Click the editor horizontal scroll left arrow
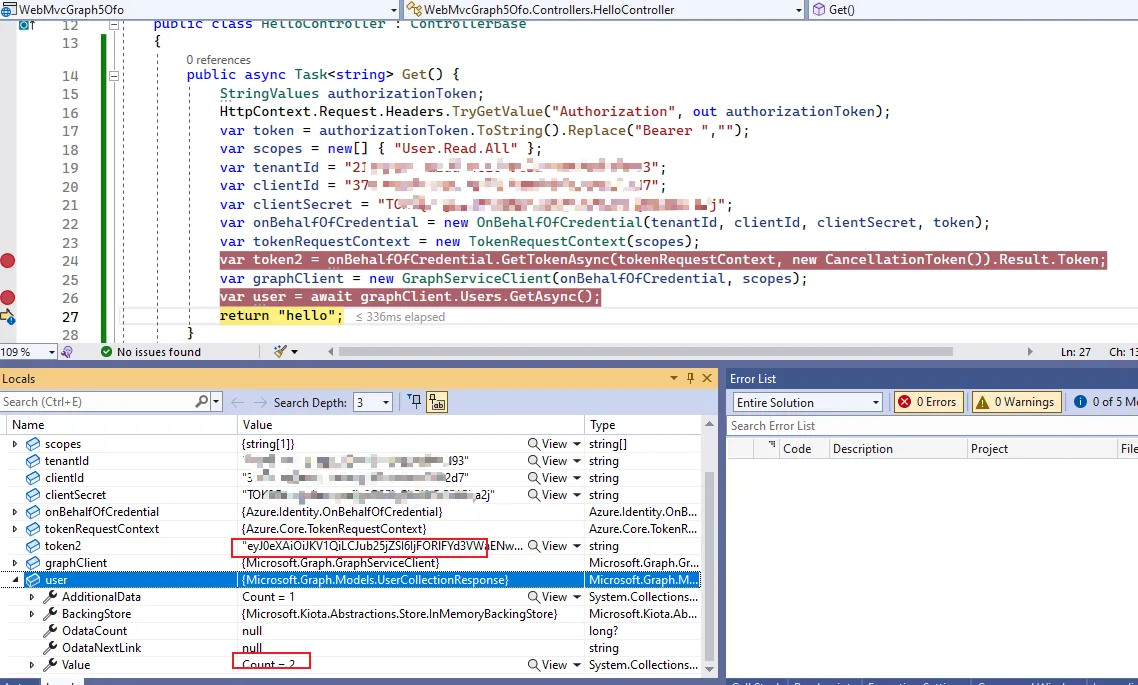The width and height of the screenshot is (1138, 685). (331, 352)
